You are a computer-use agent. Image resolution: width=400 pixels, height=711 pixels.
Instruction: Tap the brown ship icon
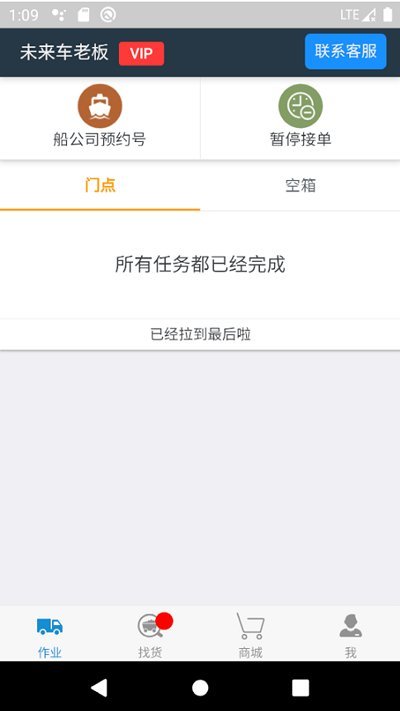point(100,106)
